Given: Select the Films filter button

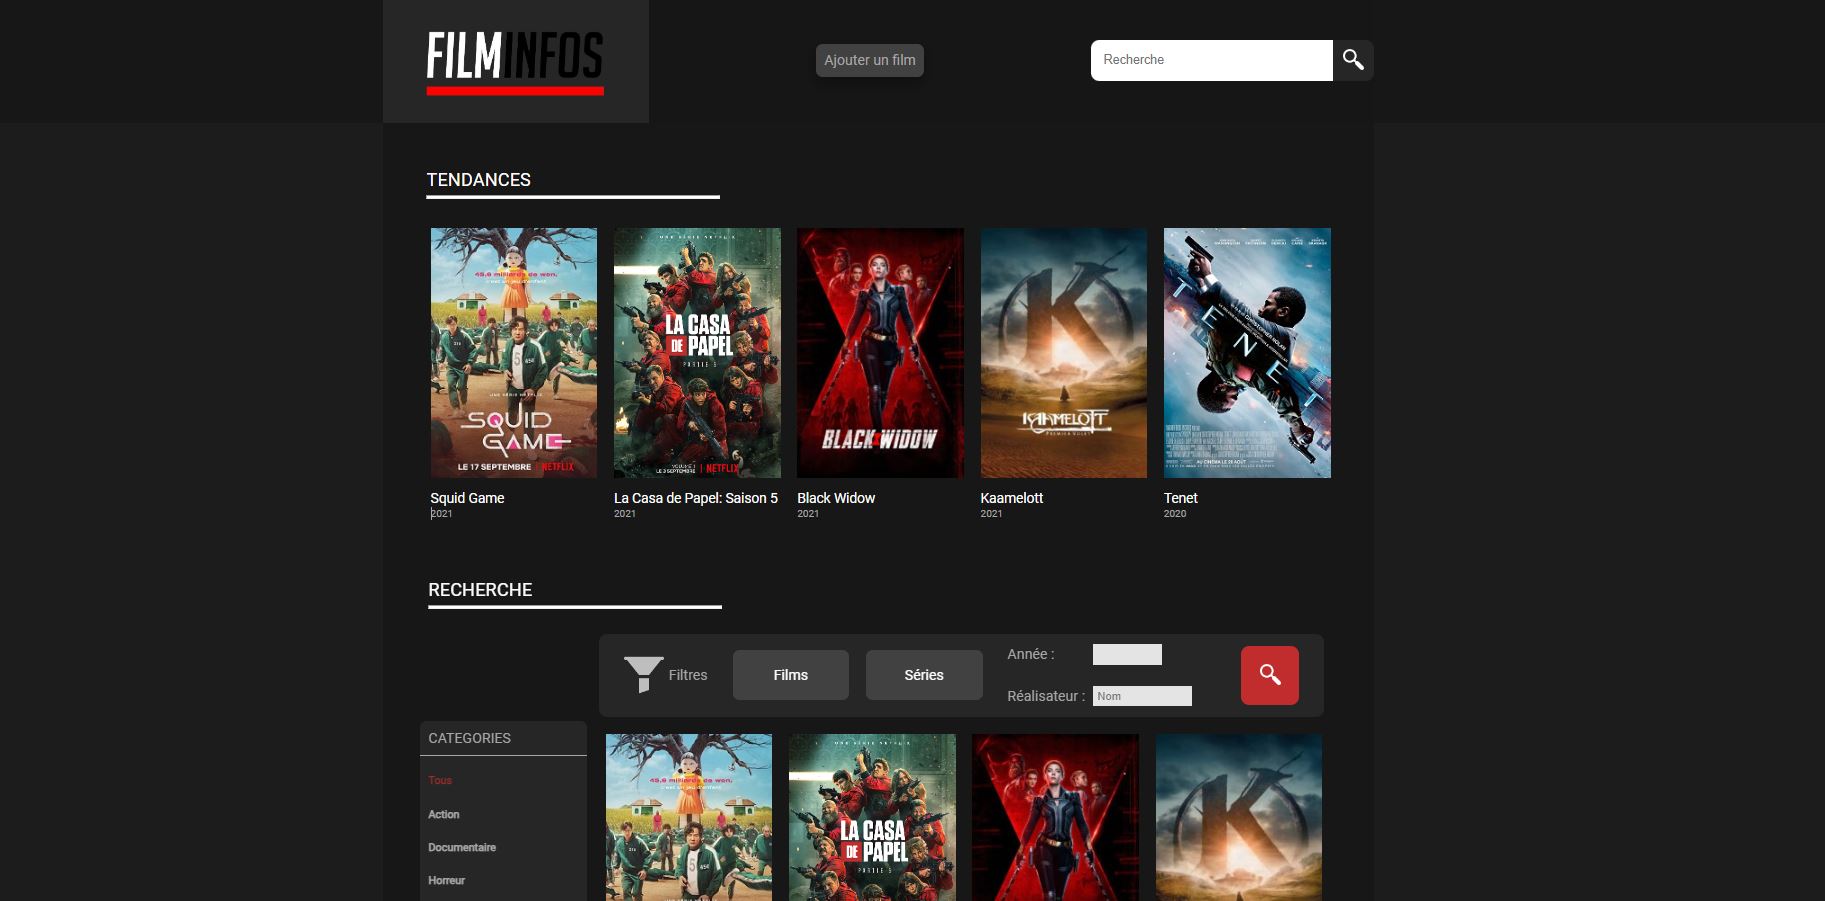Looking at the screenshot, I should coord(791,675).
